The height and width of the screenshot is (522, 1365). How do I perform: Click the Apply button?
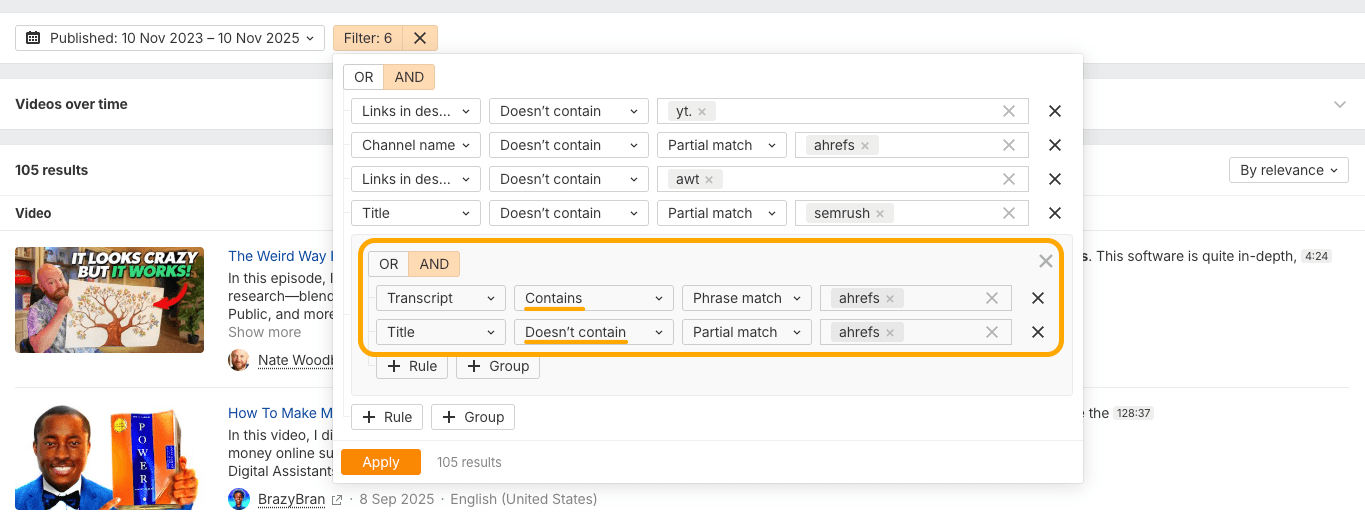click(380, 462)
